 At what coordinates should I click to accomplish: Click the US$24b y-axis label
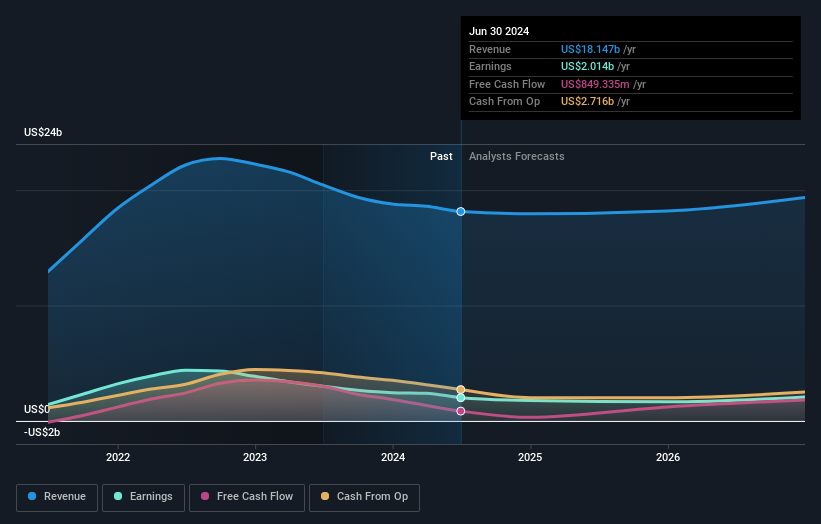43,132
